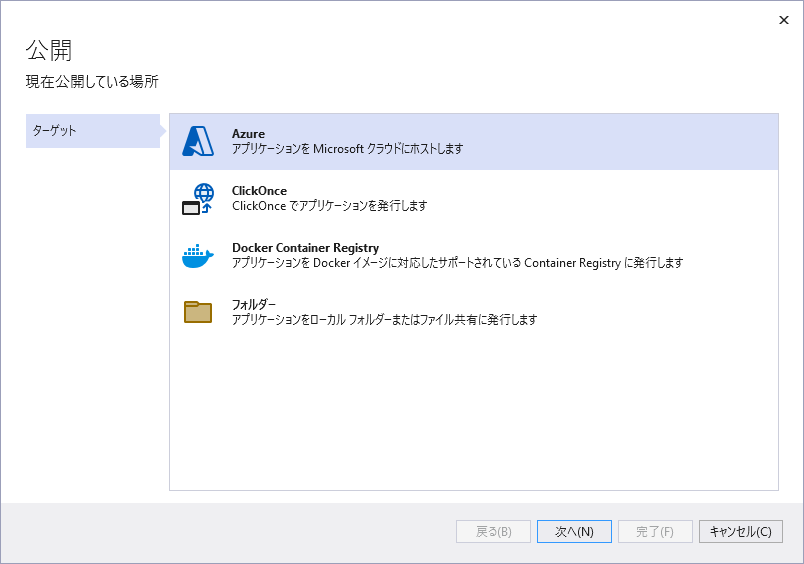Select the ターゲット step tab
The width and height of the screenshot is (804, 564).
pos(92,131)
